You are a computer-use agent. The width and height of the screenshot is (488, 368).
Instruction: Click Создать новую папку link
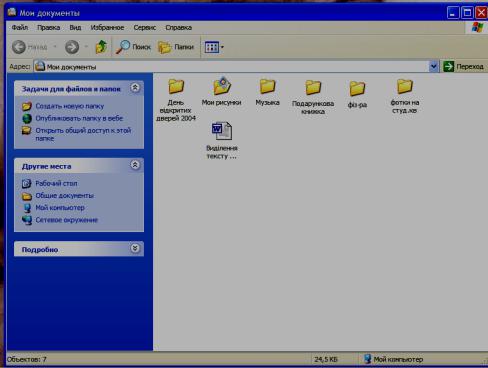pos(70,106)
